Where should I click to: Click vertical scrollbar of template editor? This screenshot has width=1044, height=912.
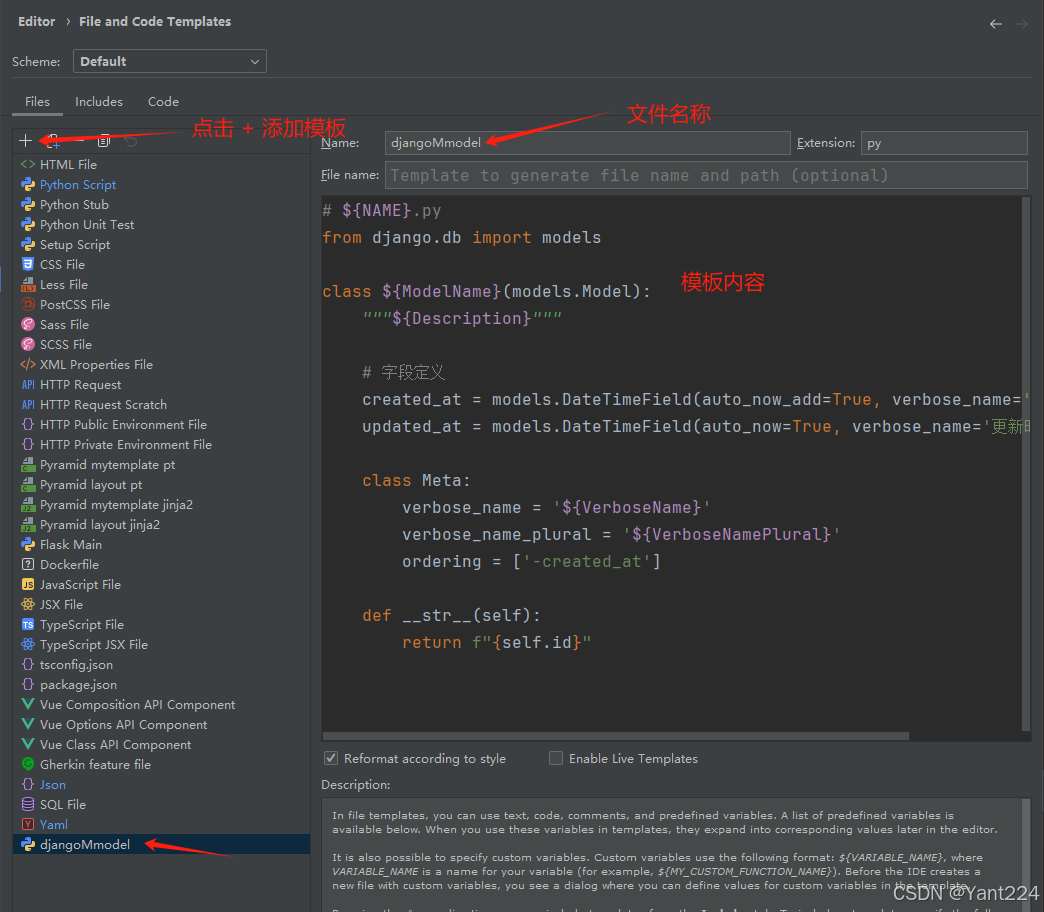[1026, 463]
